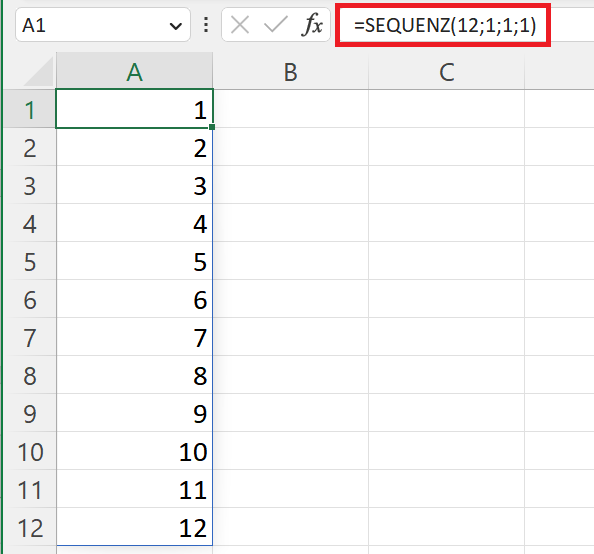Select column A header
The image size is (594, 554).
[x=134, y=71]
